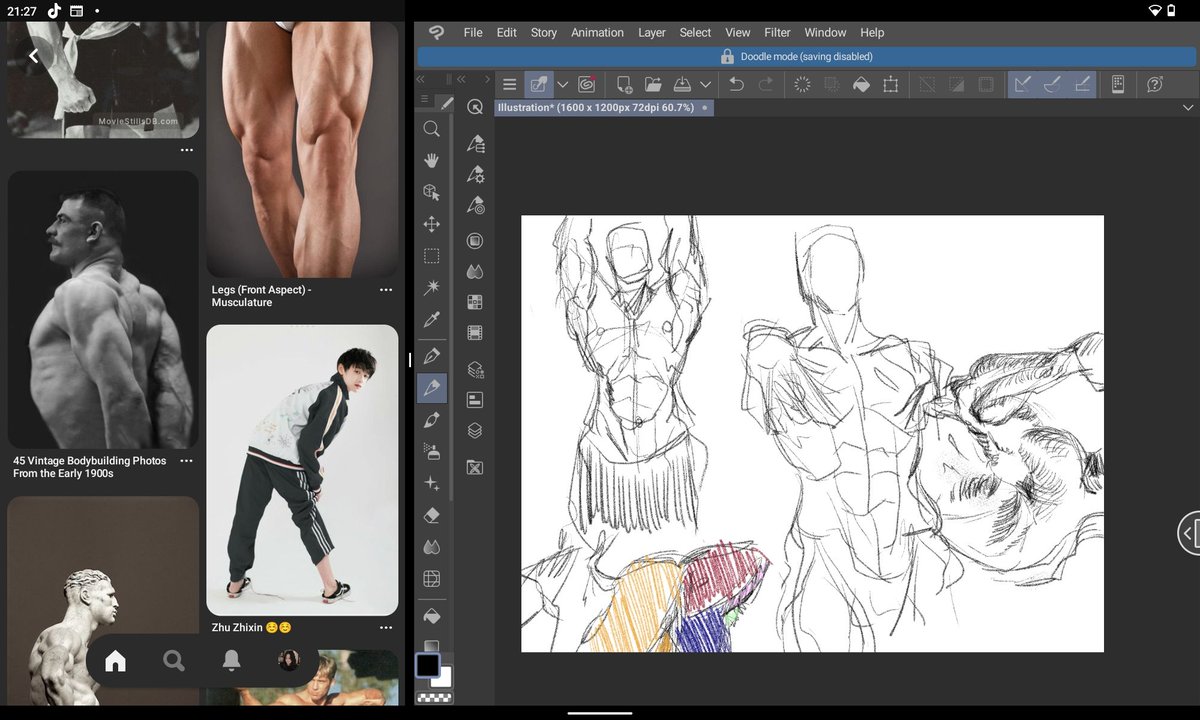Select the Liquify grid tool
The image size is (1200, 720).
tap(432, 579)
